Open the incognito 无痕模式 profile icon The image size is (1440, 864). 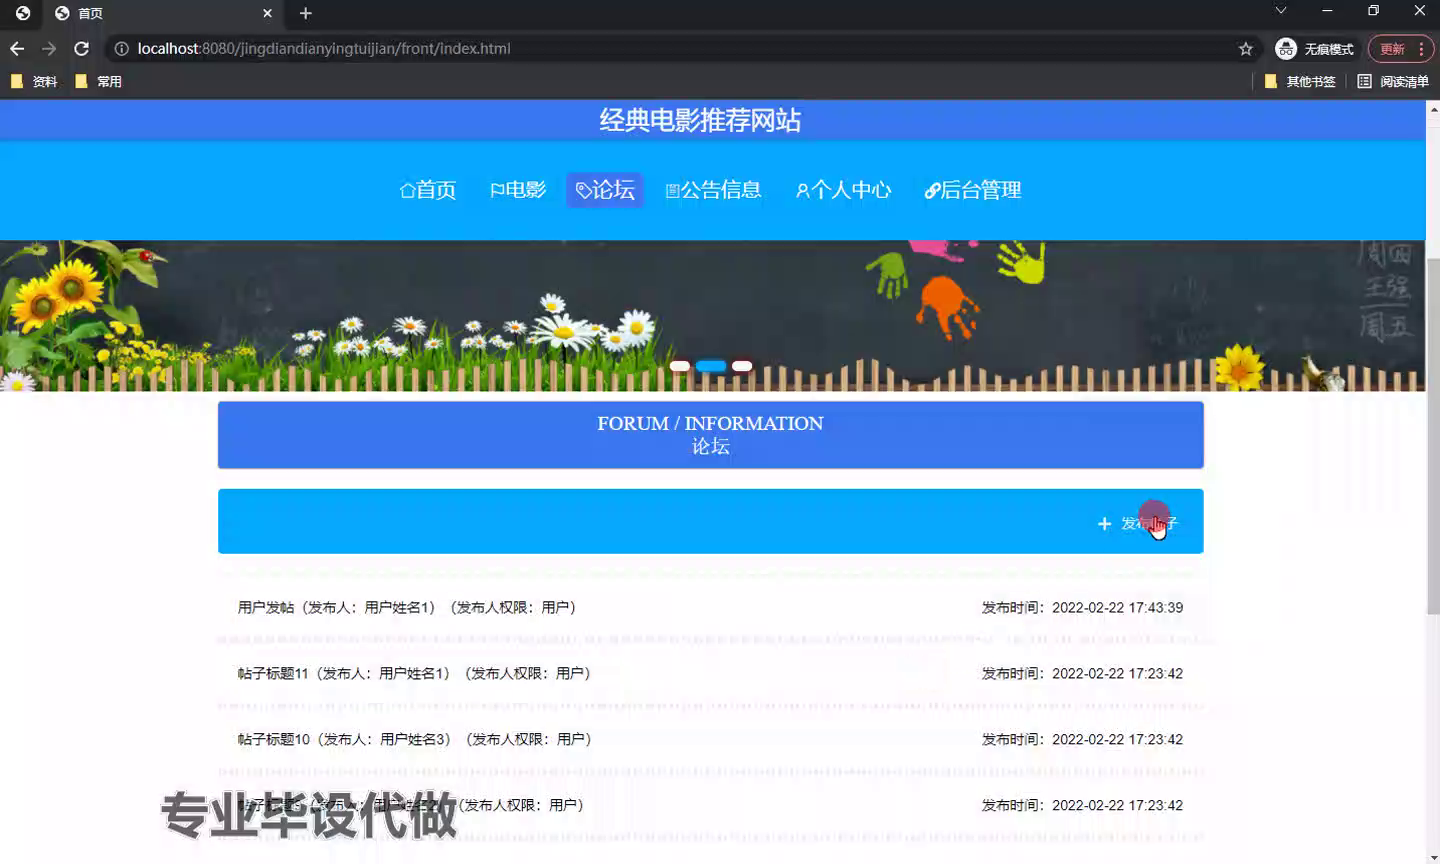point(1314,48)
